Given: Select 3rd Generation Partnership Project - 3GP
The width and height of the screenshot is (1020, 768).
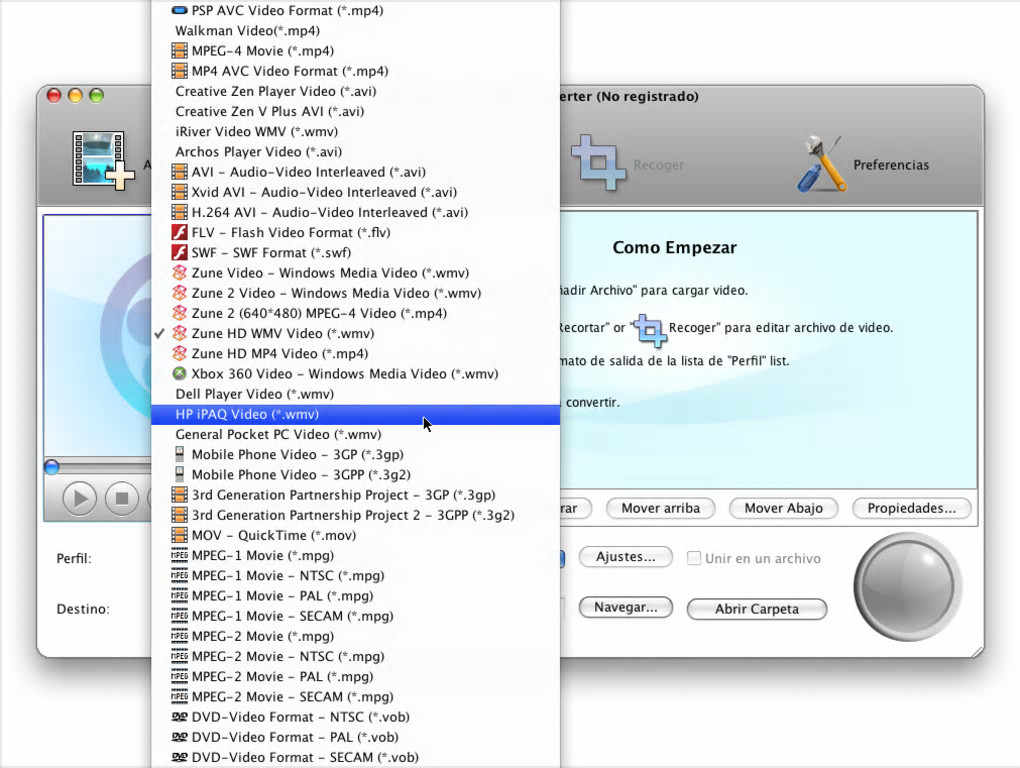Looking at the screenshot, I should 355,495.
